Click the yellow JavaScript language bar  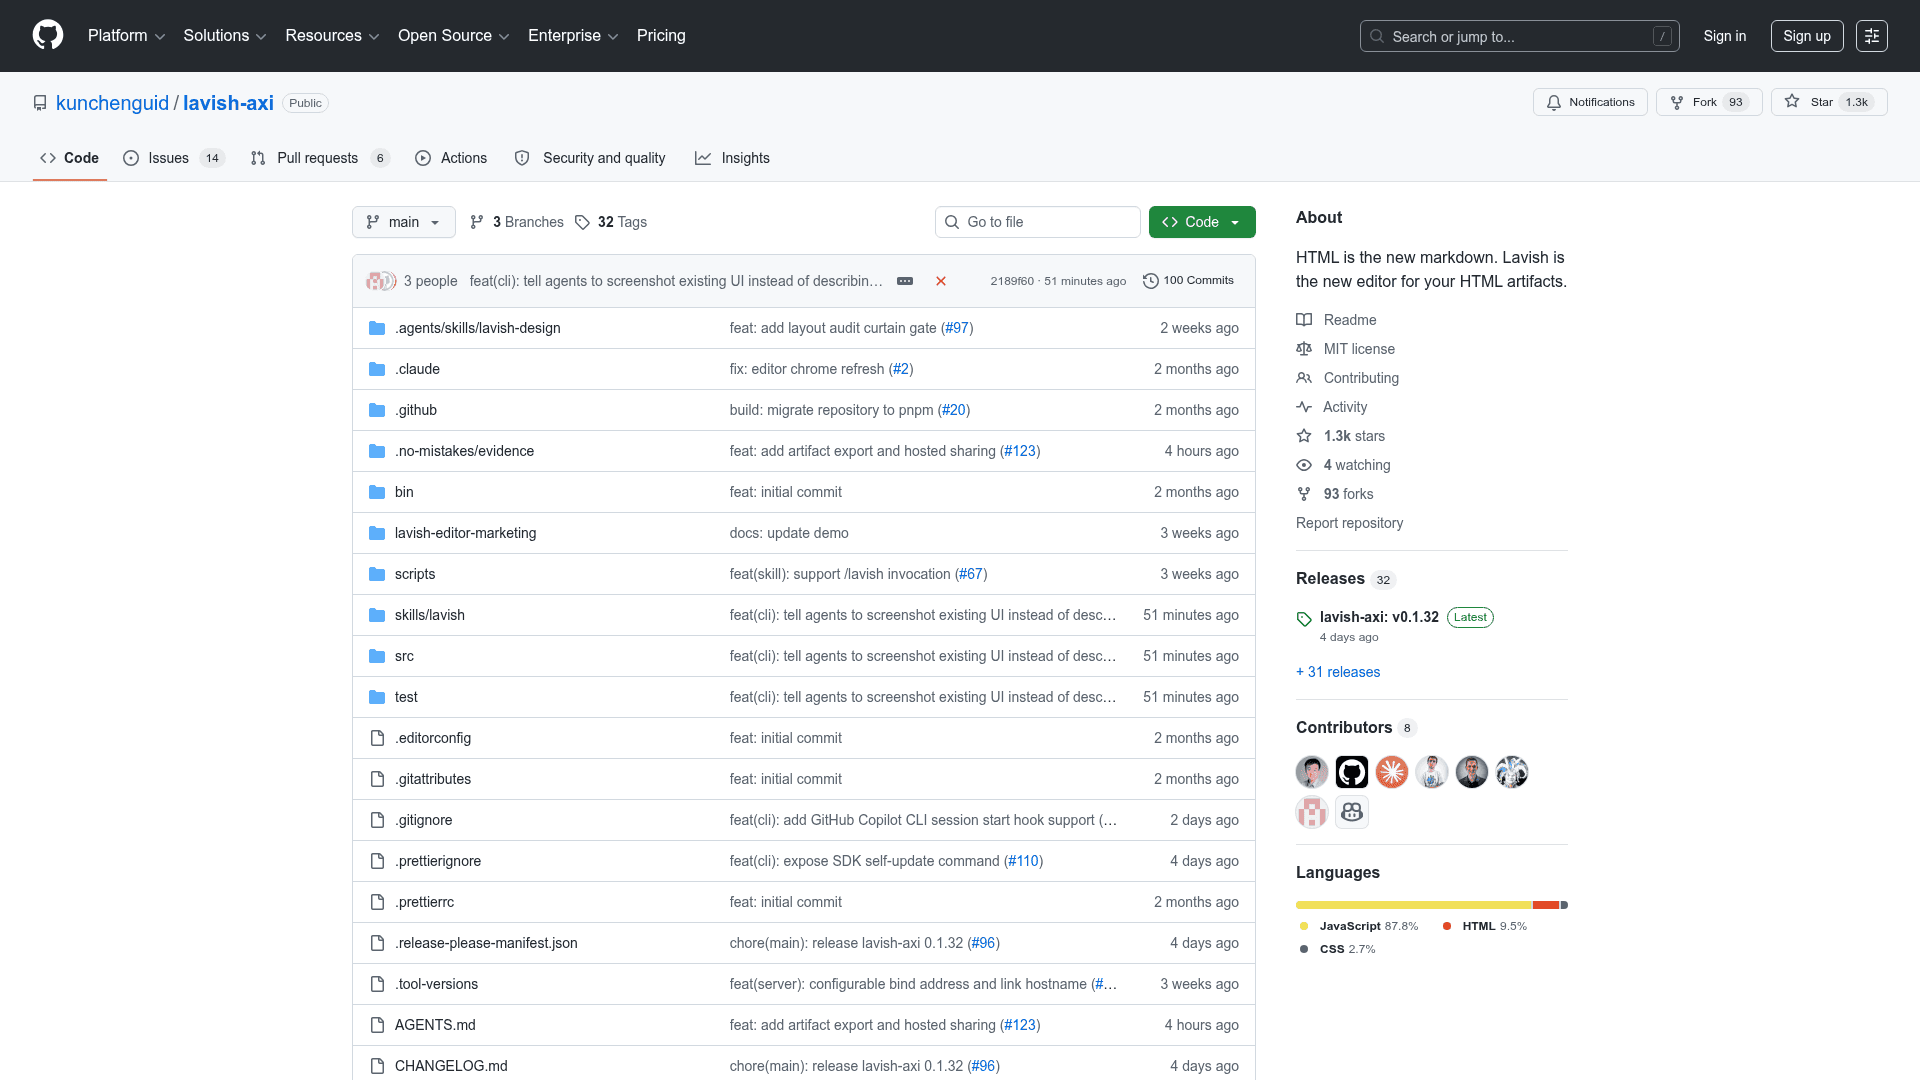point(1414,905)
